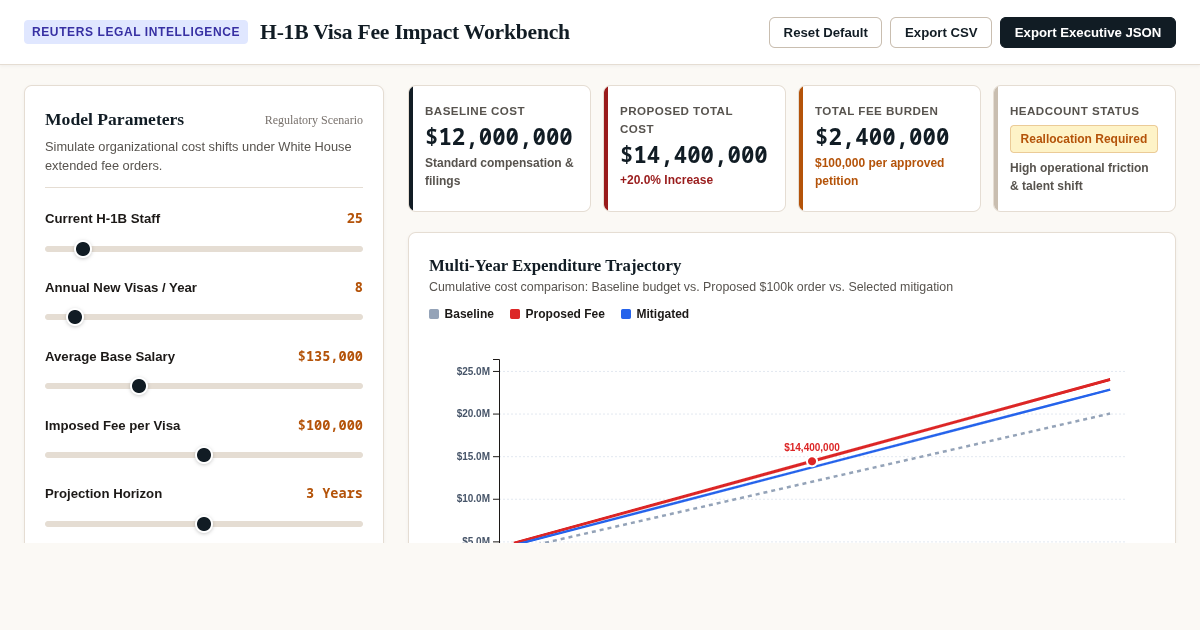Image resolution: width=1200 pixels, height=630 pixels.
Task: Click the '$100,000 per approved petition' text
Action: point(880,172)
